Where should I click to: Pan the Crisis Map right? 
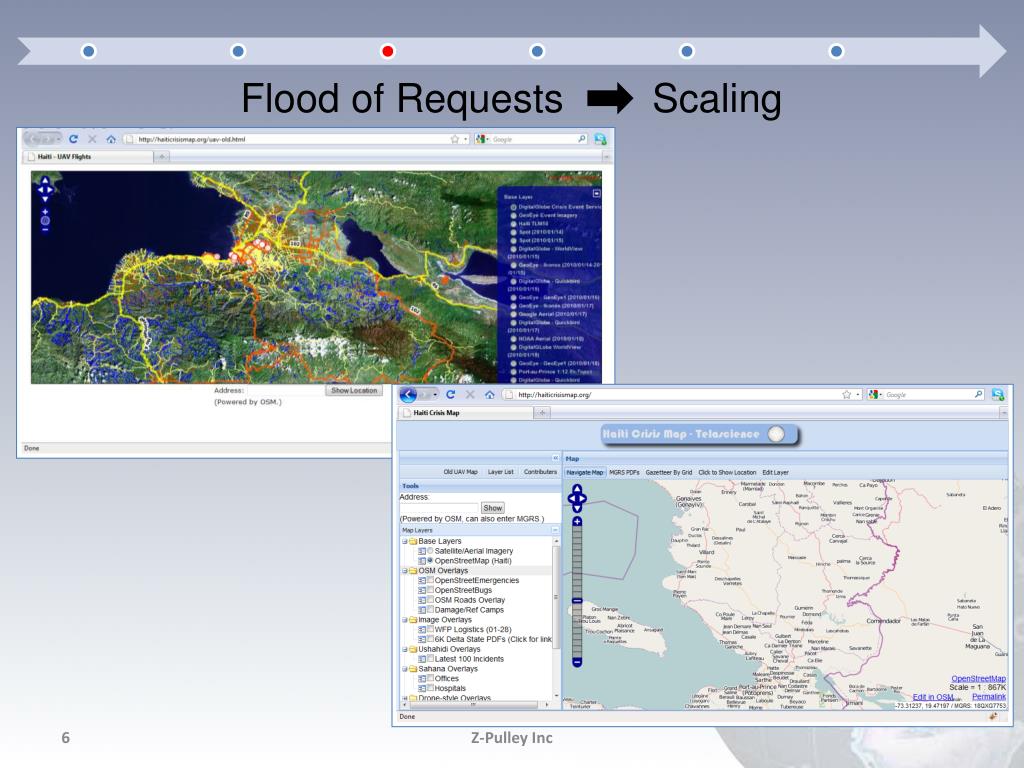click(583, 499)
